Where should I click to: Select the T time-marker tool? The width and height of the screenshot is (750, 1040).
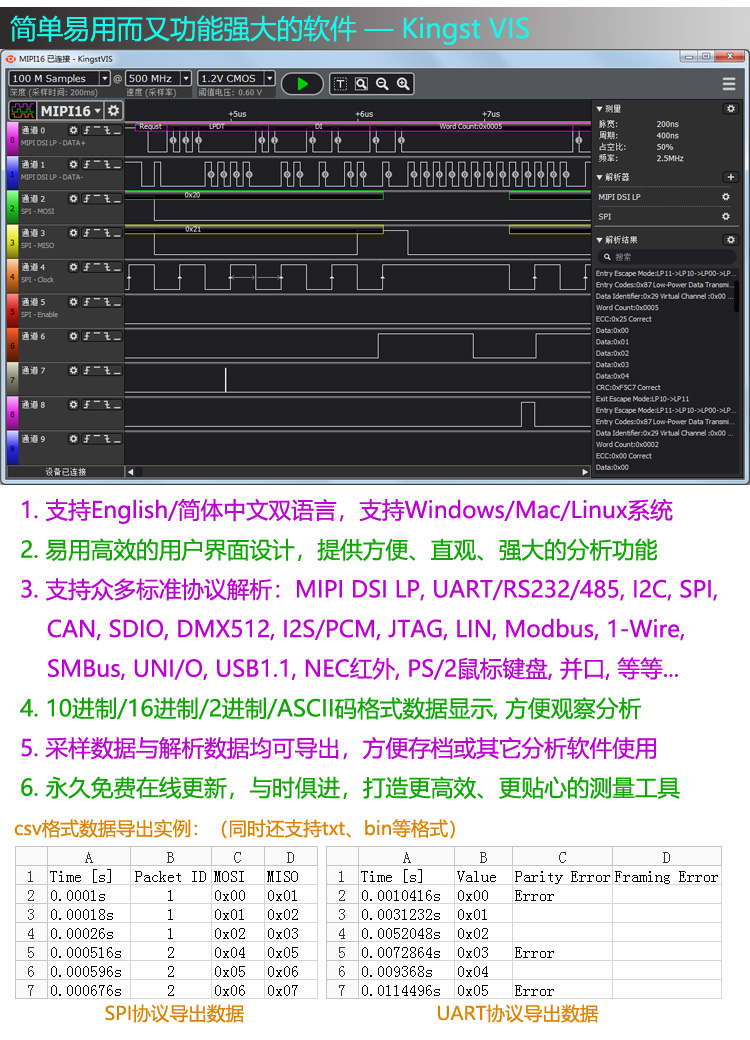pyautogui.click(x=340, y=84)
